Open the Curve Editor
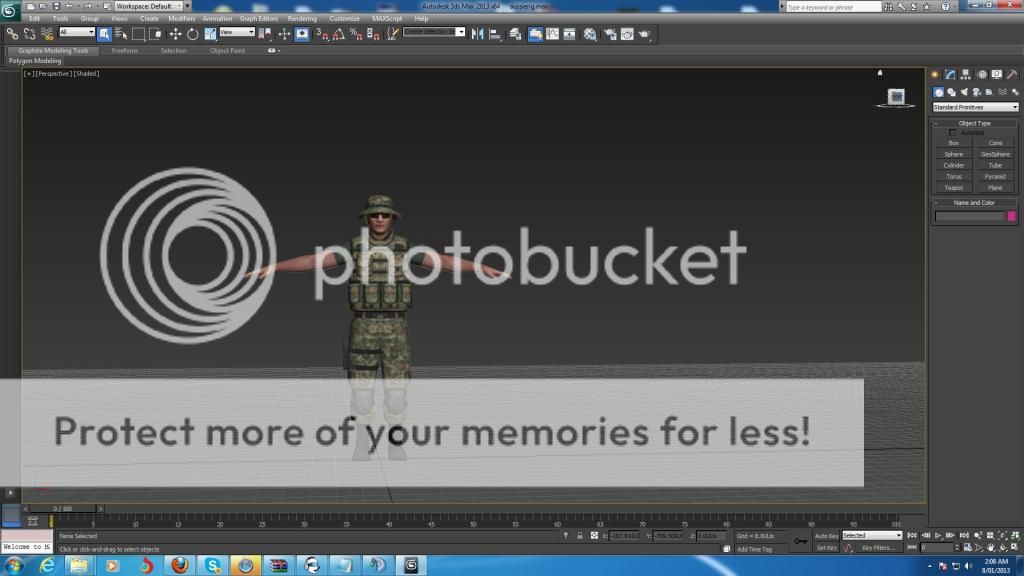Viewport: 1024px width, 576px height. tap(552, 34)
